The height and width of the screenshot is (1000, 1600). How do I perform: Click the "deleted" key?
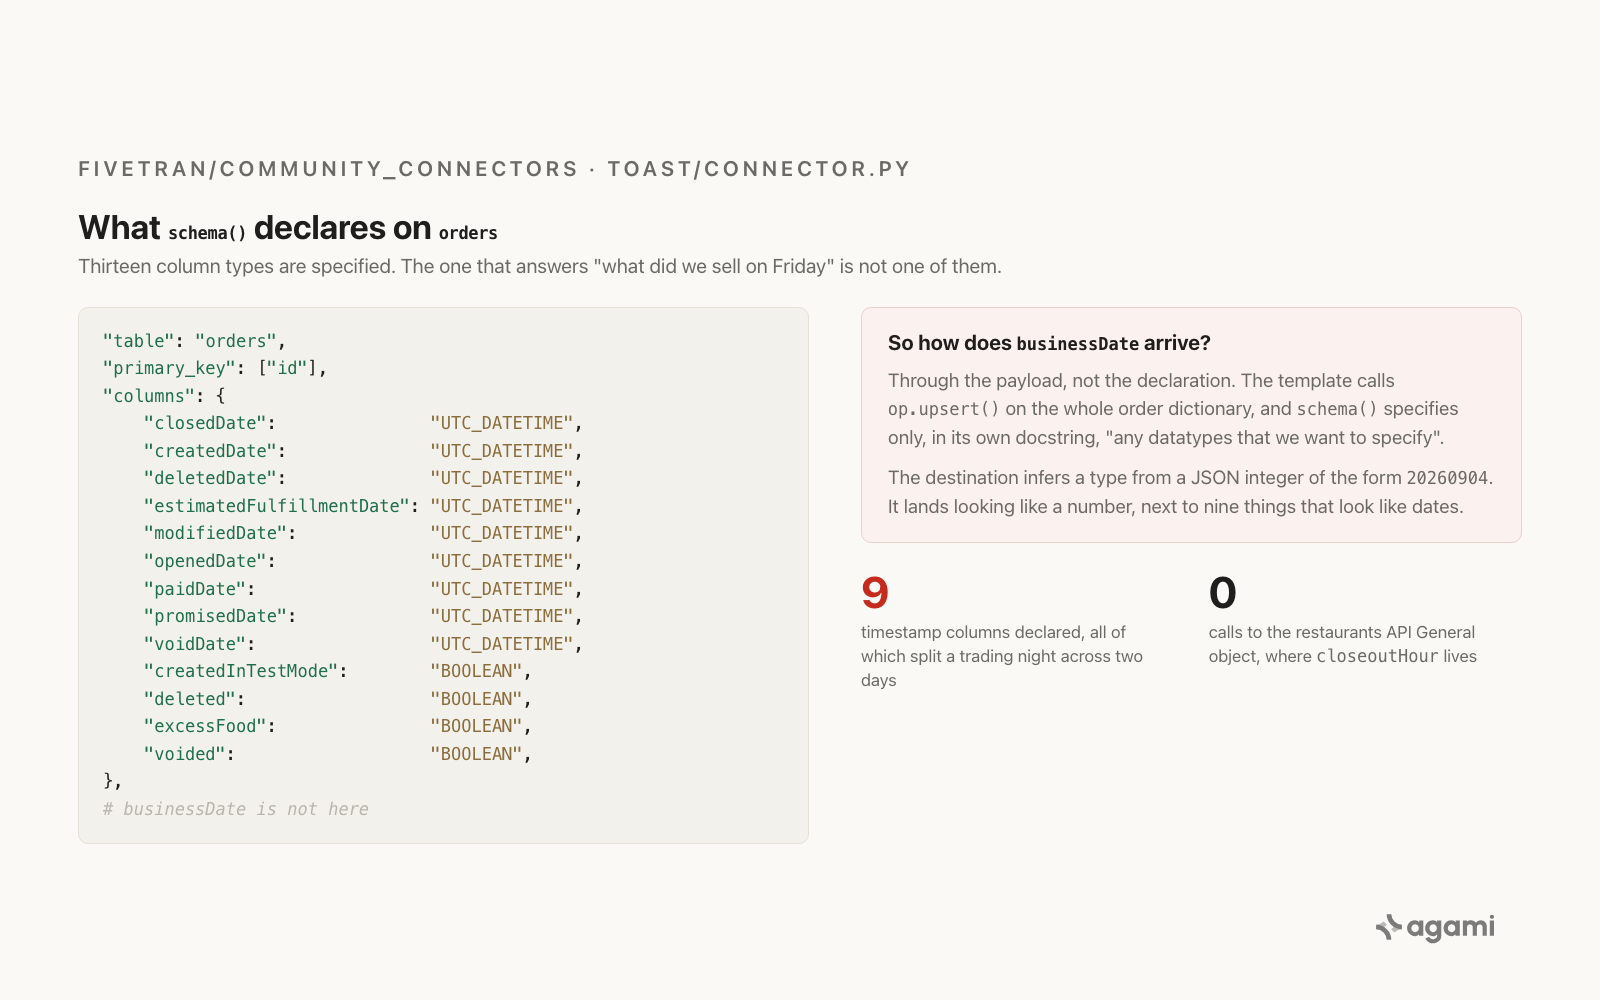pyautogui.click(x=189, y=699)
